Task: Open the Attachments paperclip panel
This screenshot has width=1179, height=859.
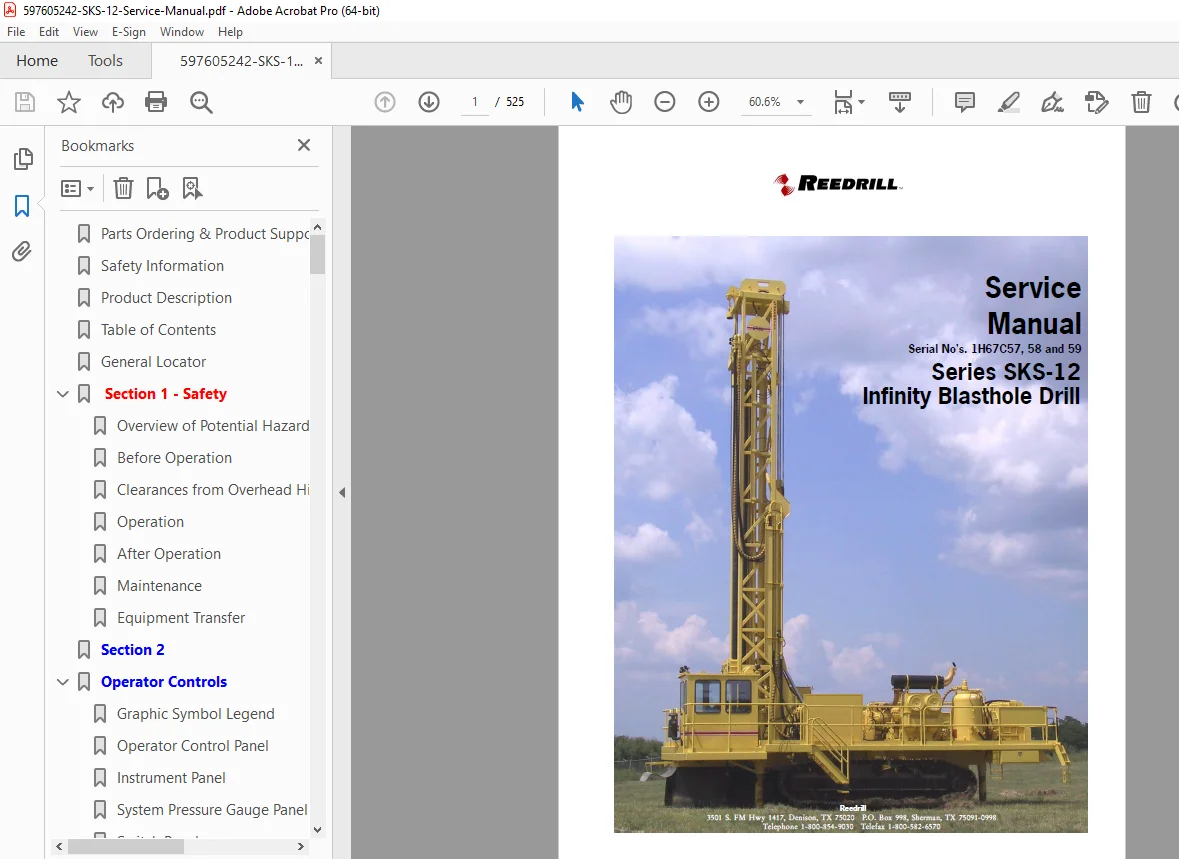Action: tap(22, 251)
